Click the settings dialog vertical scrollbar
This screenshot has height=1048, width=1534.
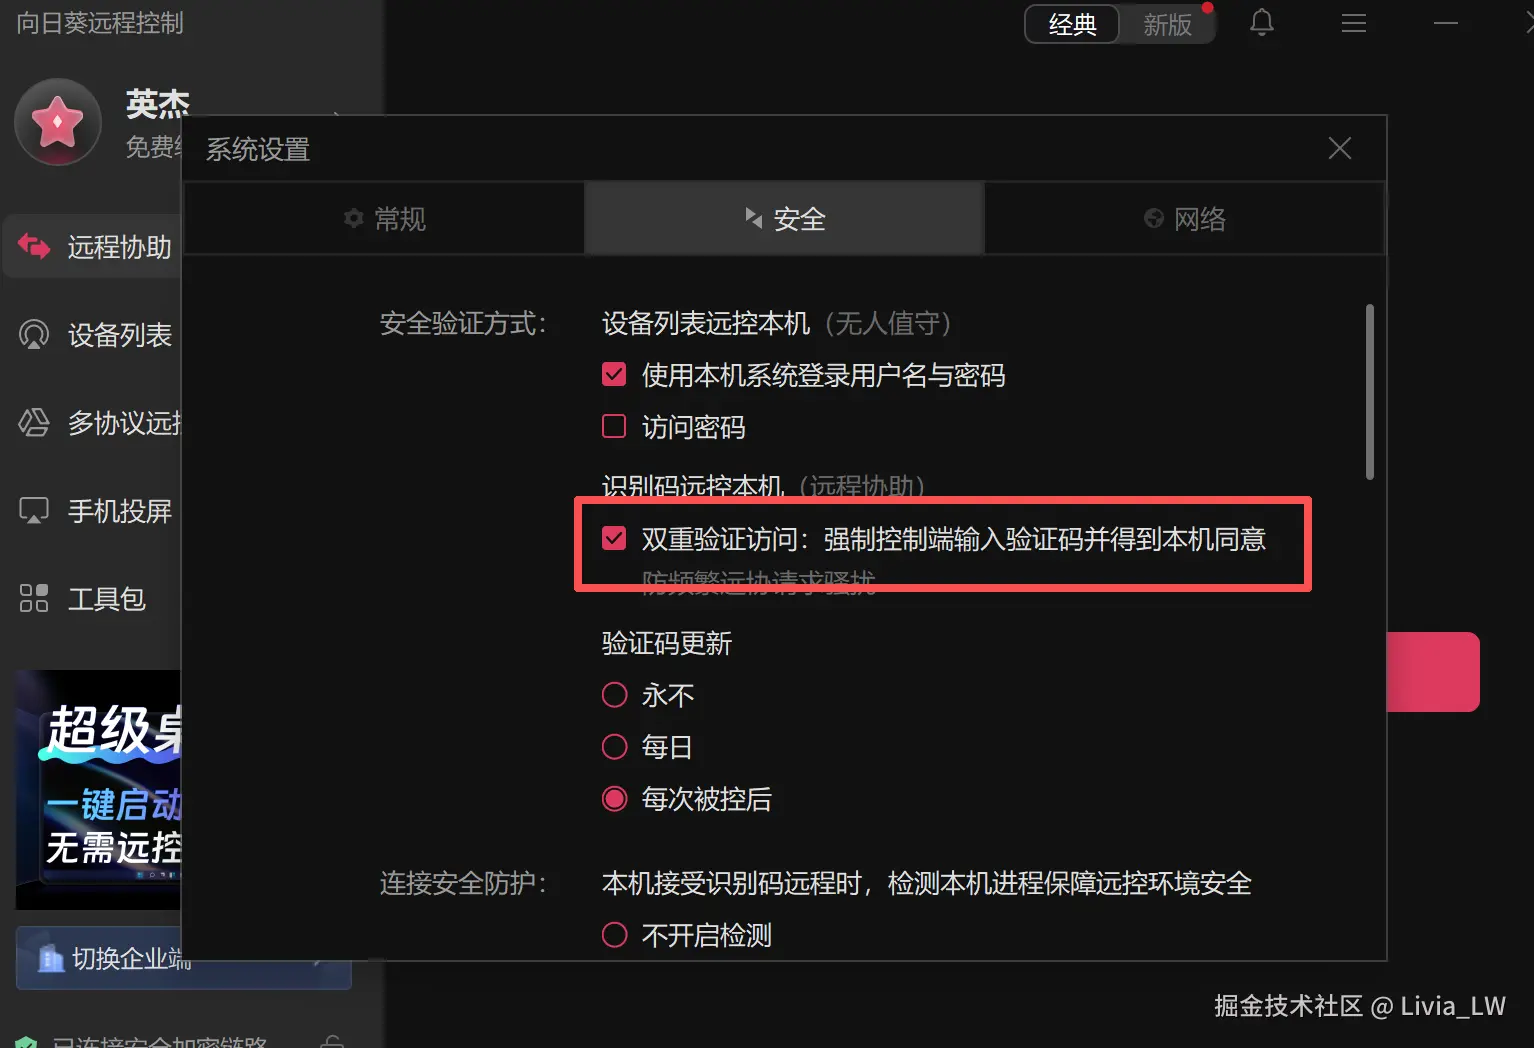click(1370, 392)
